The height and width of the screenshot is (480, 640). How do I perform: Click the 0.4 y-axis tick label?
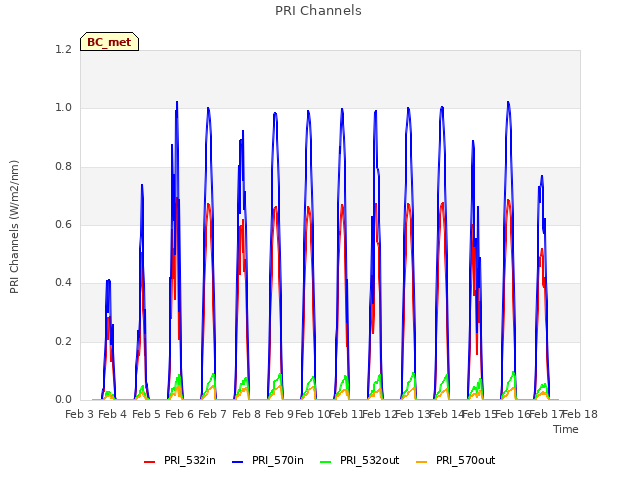coord(64,282)
